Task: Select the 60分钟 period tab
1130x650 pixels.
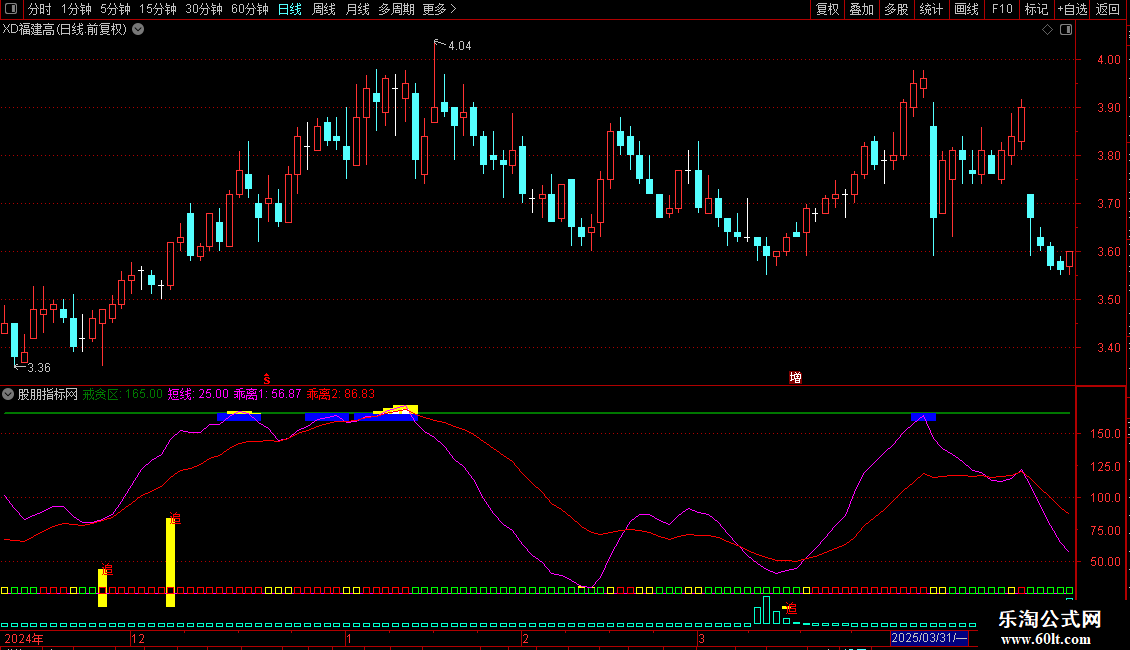Action: (249, 9)
